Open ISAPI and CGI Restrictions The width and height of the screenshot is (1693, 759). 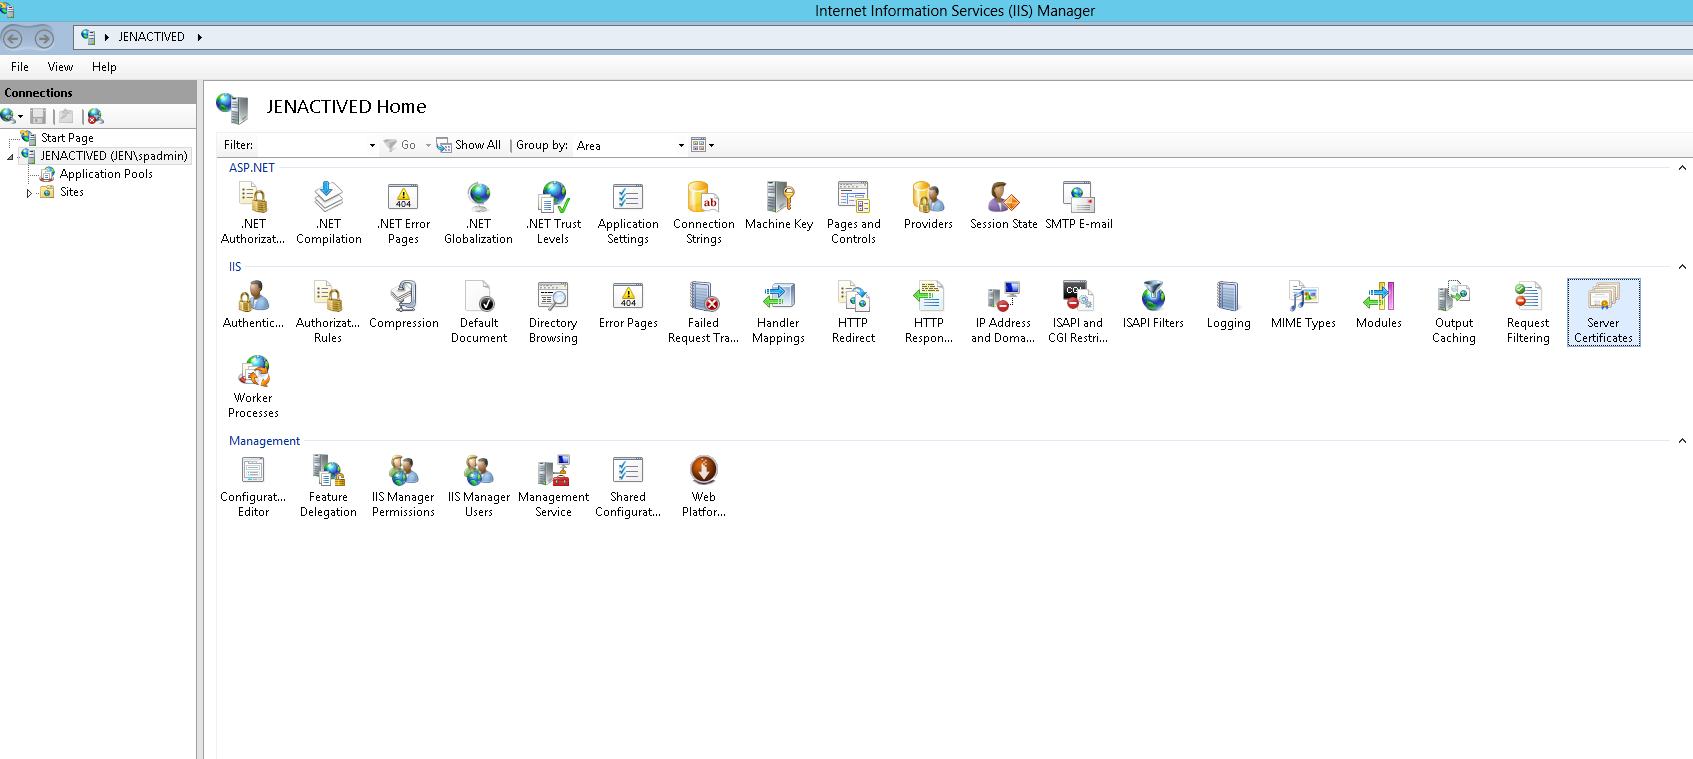[x=1078, y=311]
